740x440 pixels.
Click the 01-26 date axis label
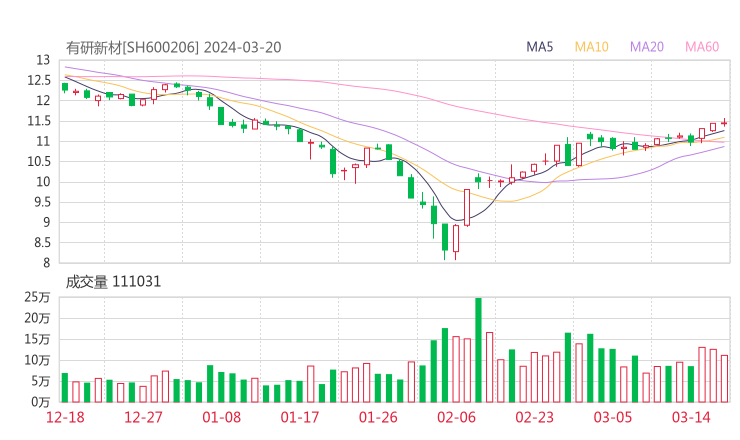(378, 417)
